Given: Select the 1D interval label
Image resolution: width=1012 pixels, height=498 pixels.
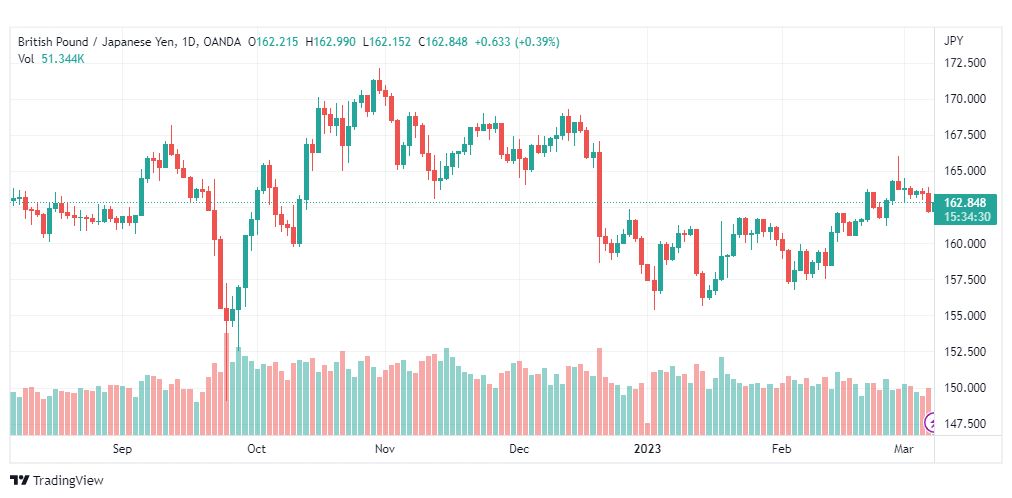Looking at the screenshot, I should point(188,42).
